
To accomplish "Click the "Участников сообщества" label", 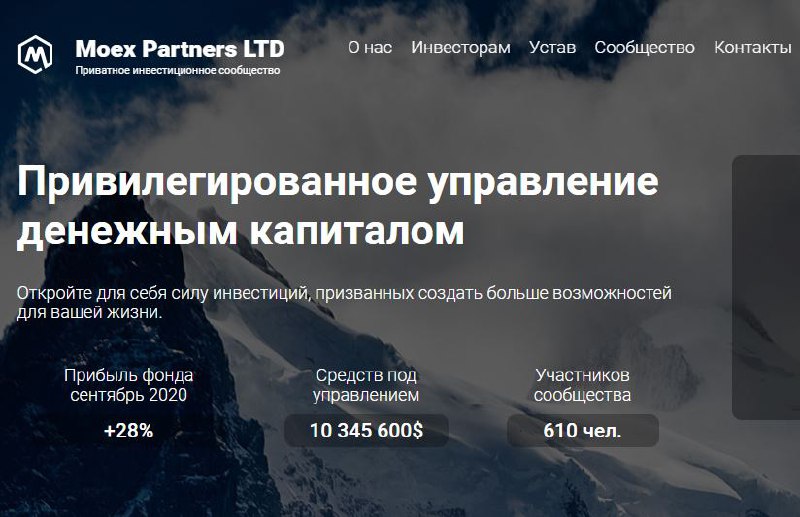I will [582, 385].
